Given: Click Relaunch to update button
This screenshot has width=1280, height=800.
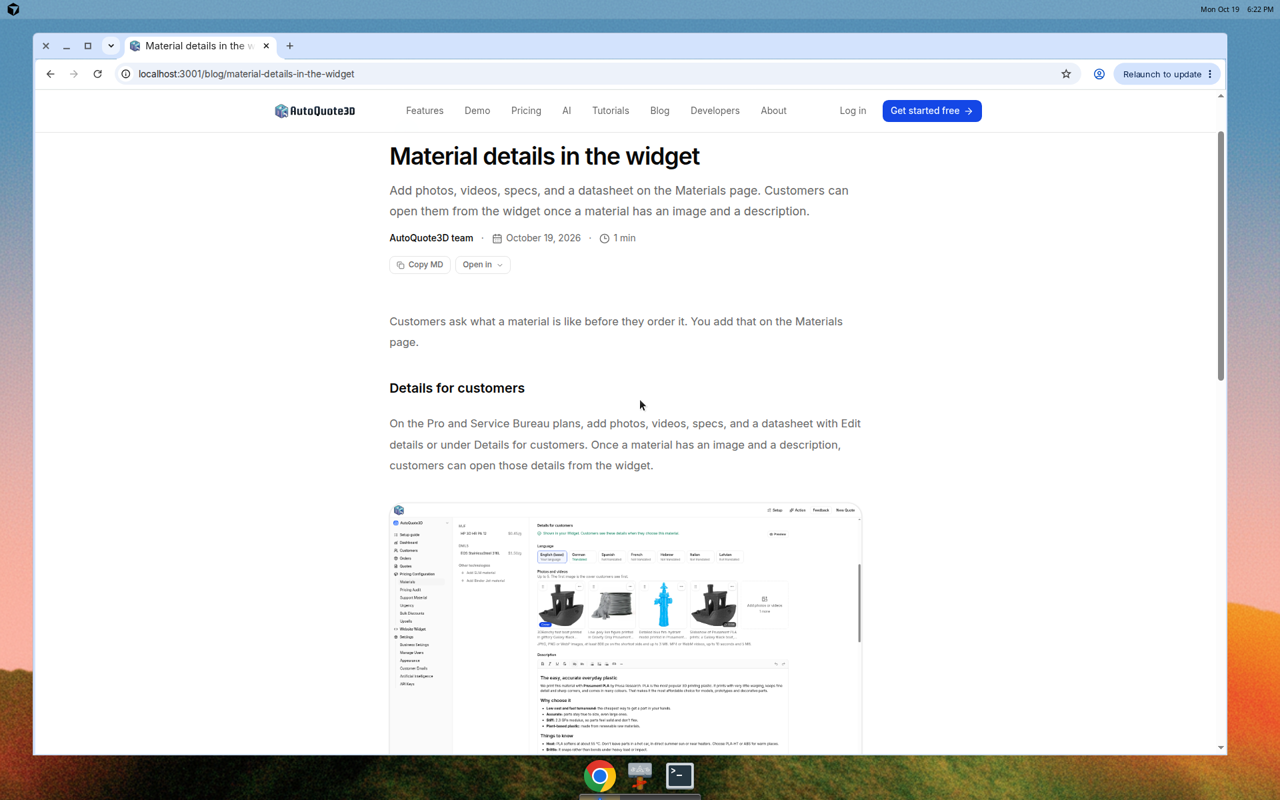Looking at the screenshot, I should pos(1160,74).
